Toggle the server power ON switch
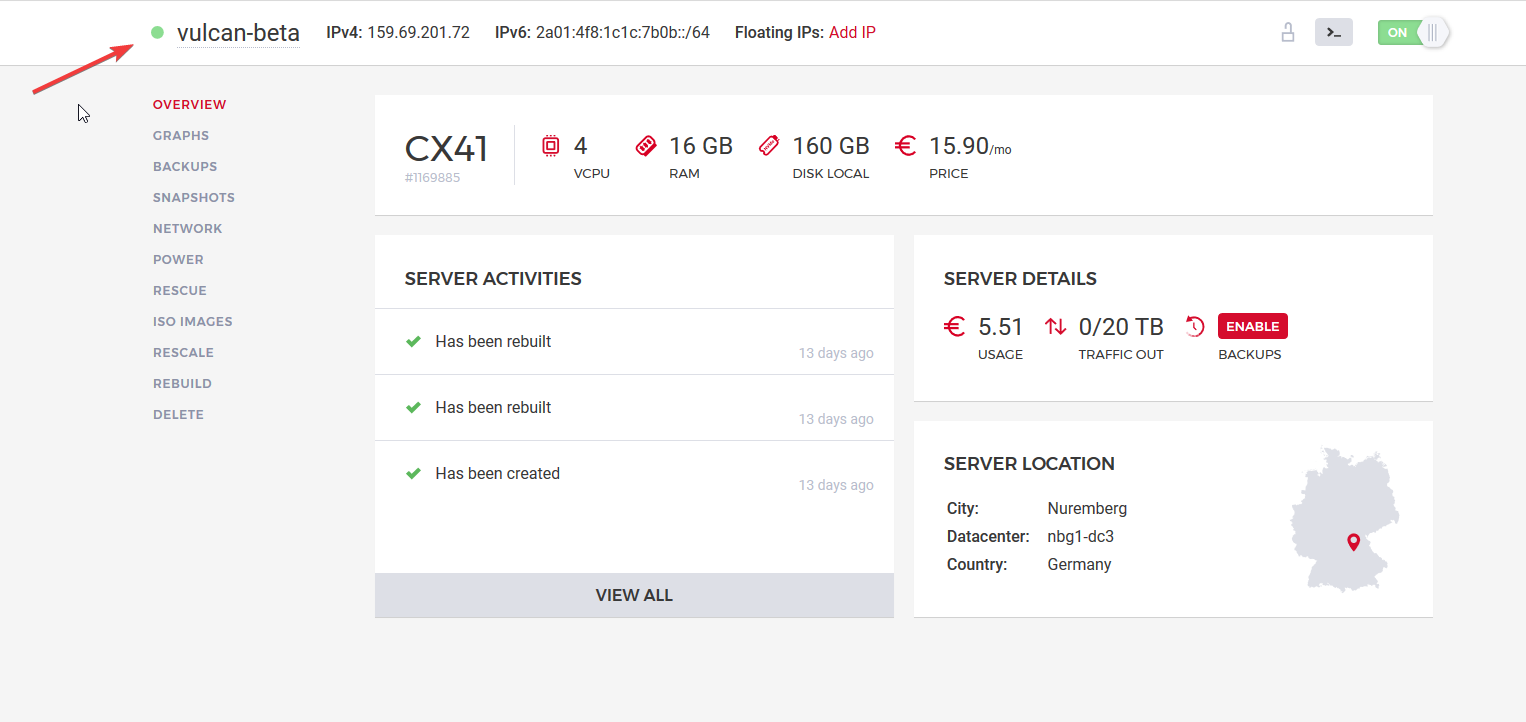 click(x=1412, y=32)
